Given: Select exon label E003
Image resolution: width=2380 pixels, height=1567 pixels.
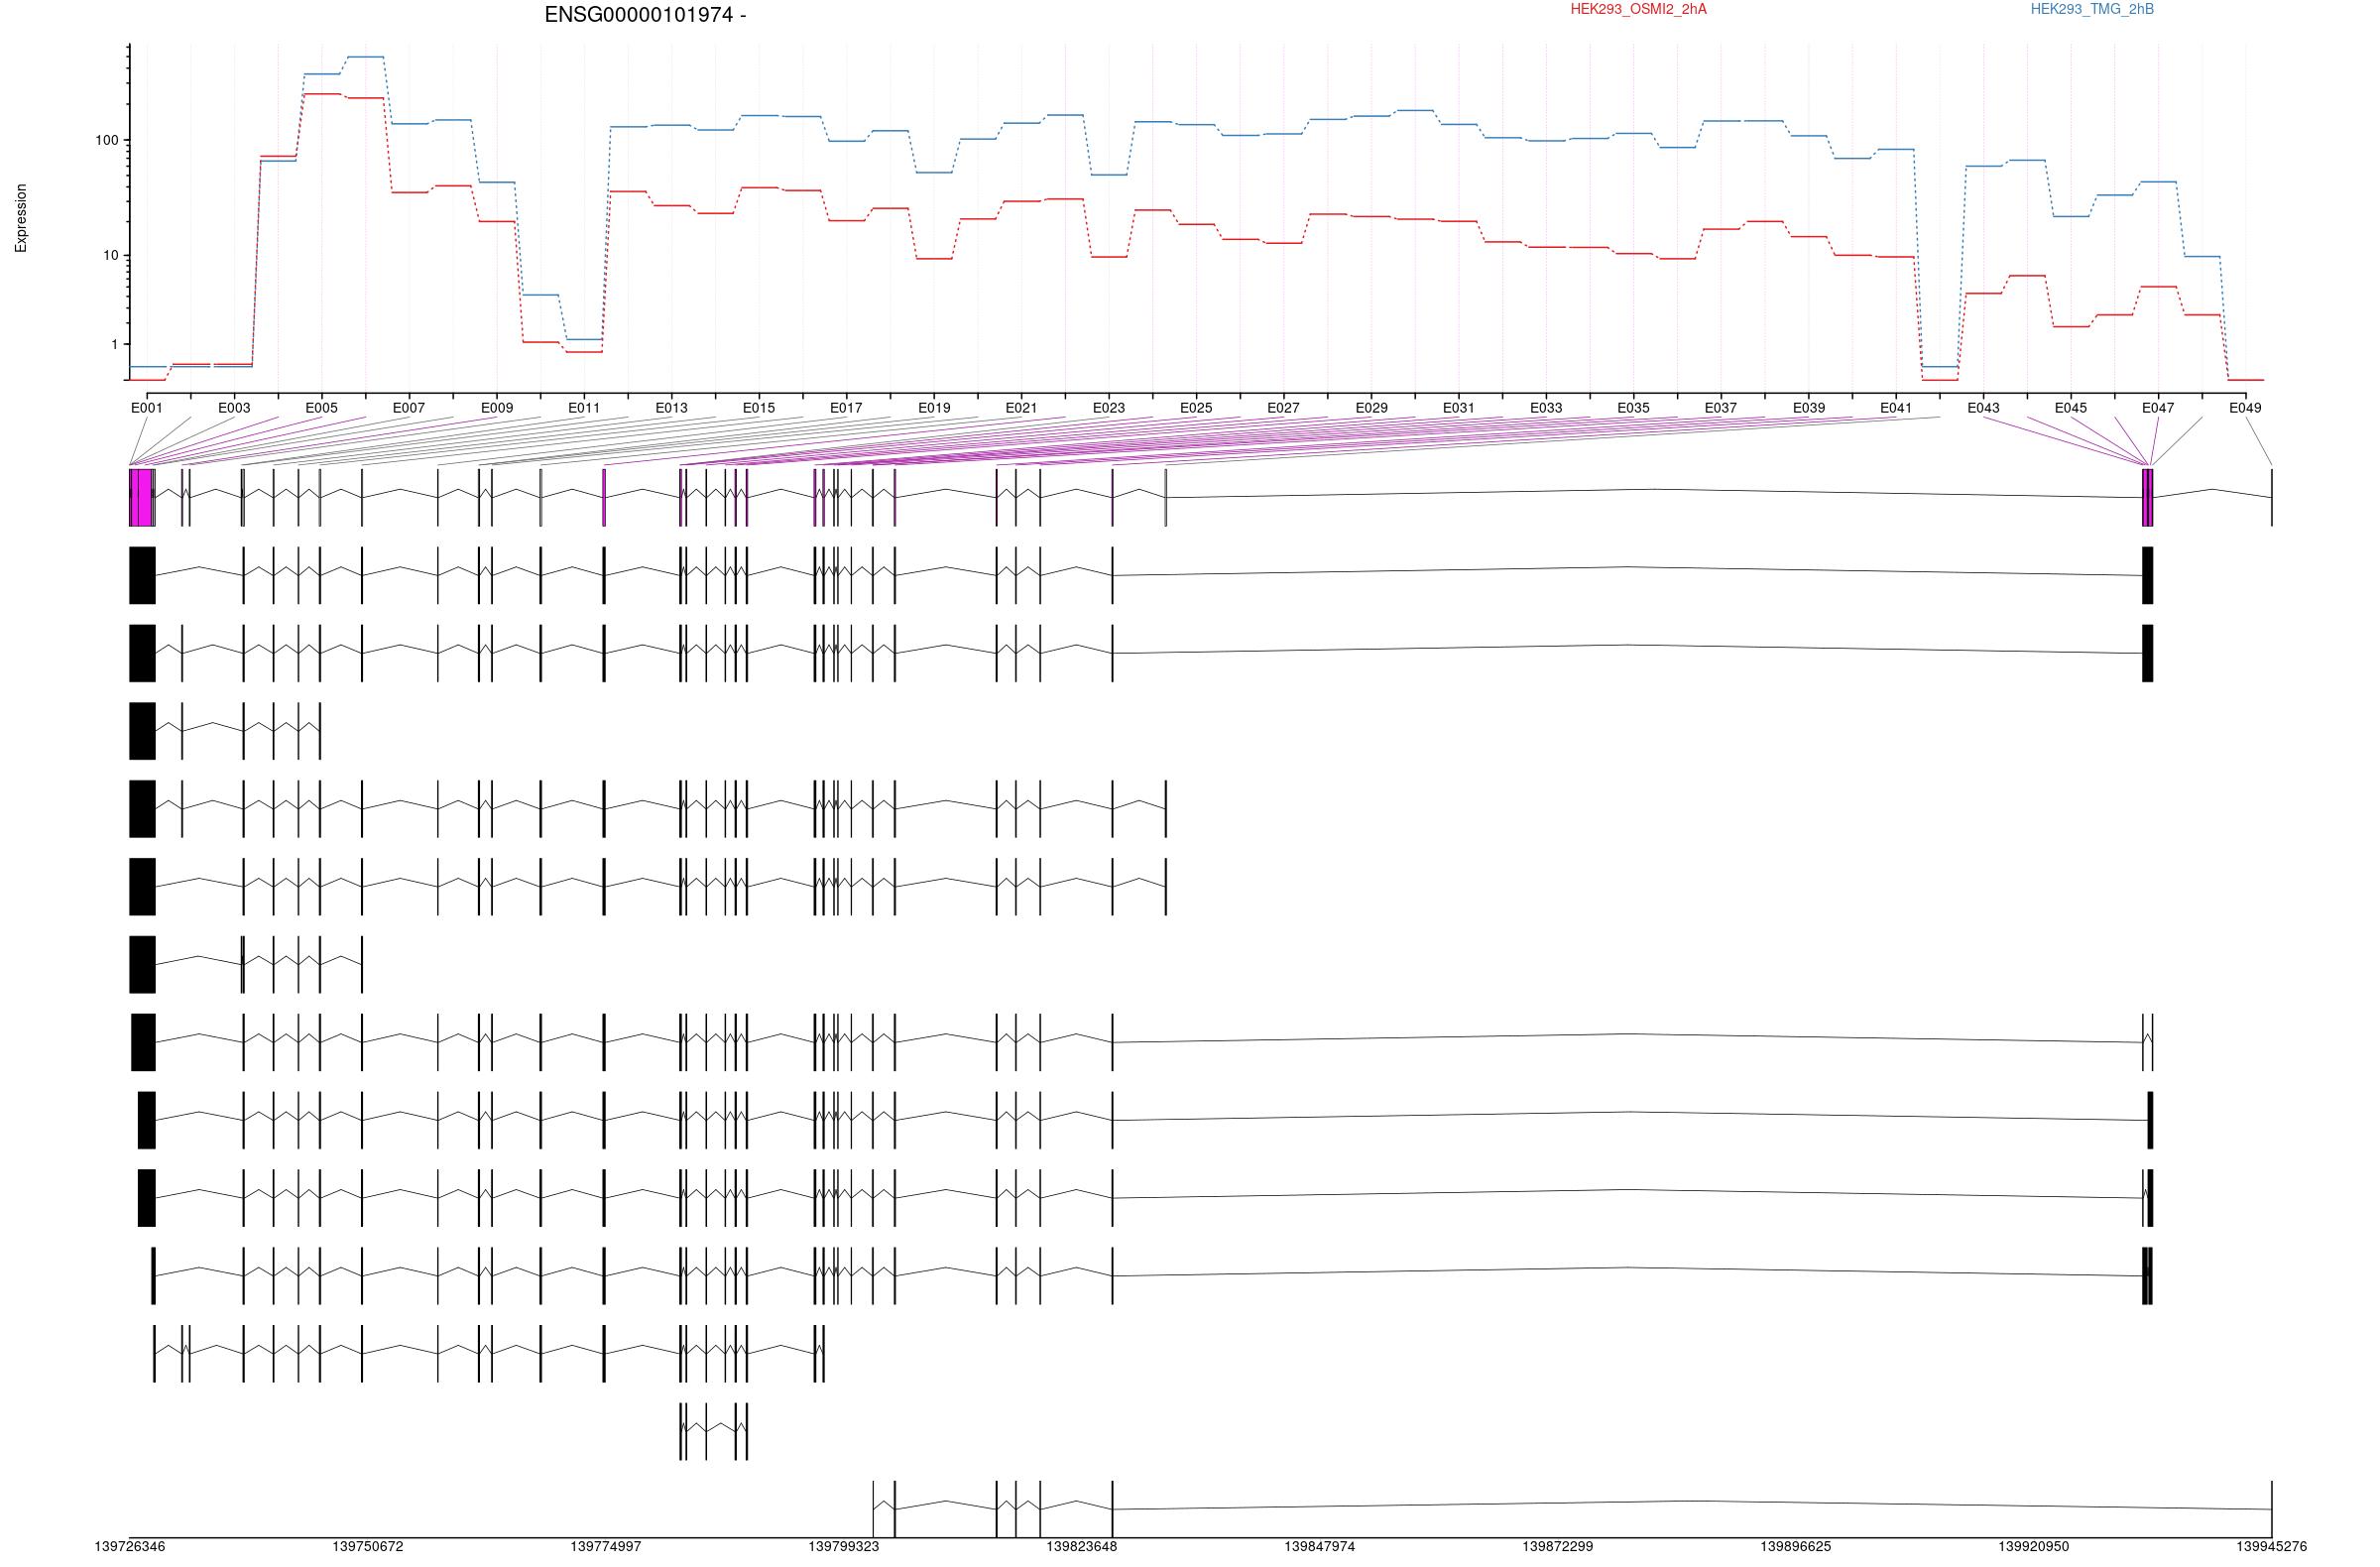Looking at the screenshot, I should tap(234, 408).
